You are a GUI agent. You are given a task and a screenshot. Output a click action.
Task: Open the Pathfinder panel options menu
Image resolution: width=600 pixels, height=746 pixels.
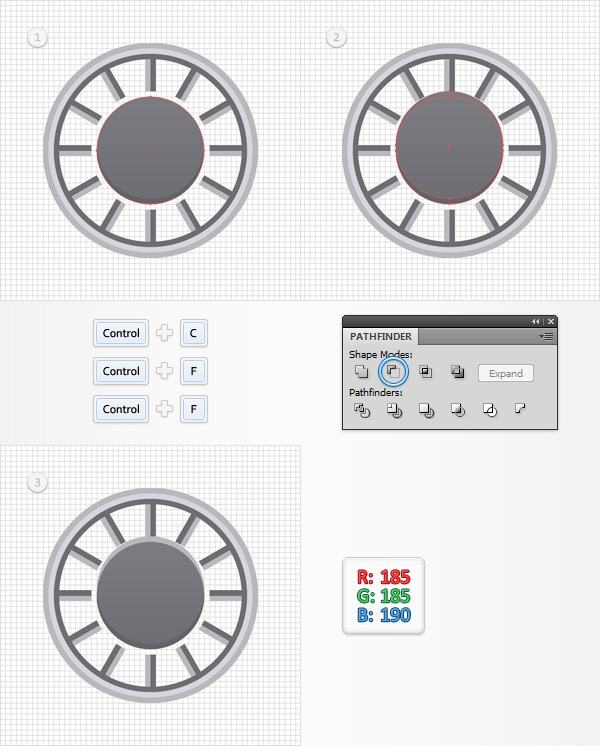546,336
